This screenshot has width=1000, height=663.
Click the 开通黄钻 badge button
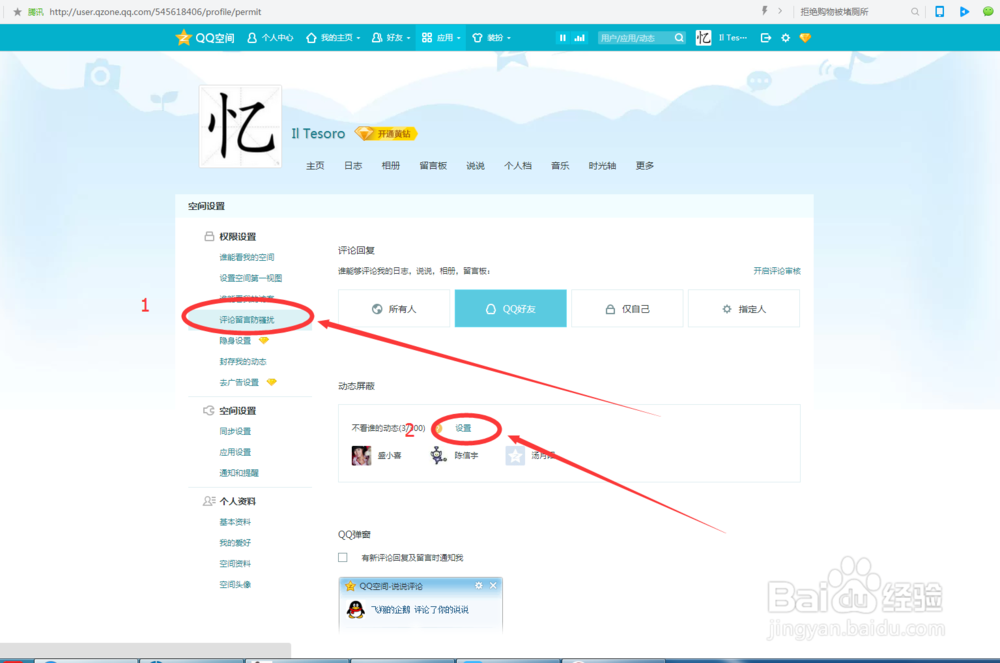[386, 133]
